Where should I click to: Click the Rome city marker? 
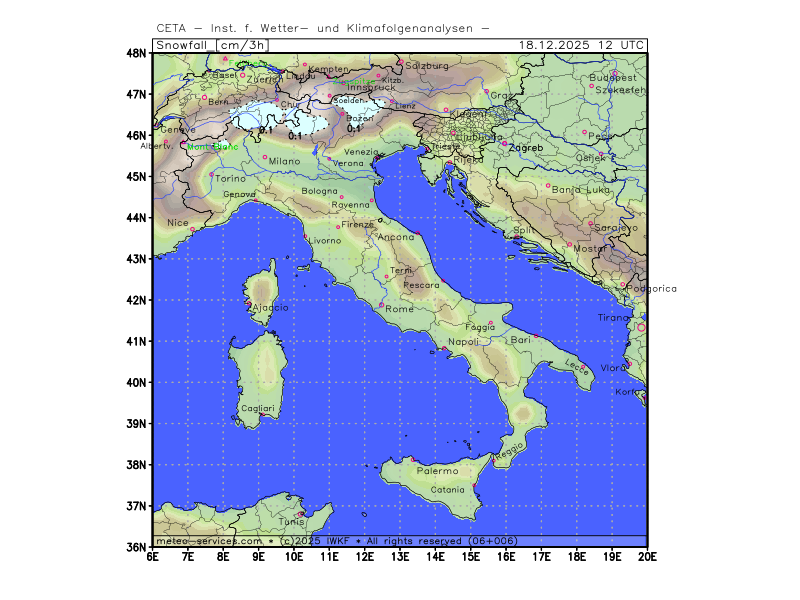tap(382, 304)
